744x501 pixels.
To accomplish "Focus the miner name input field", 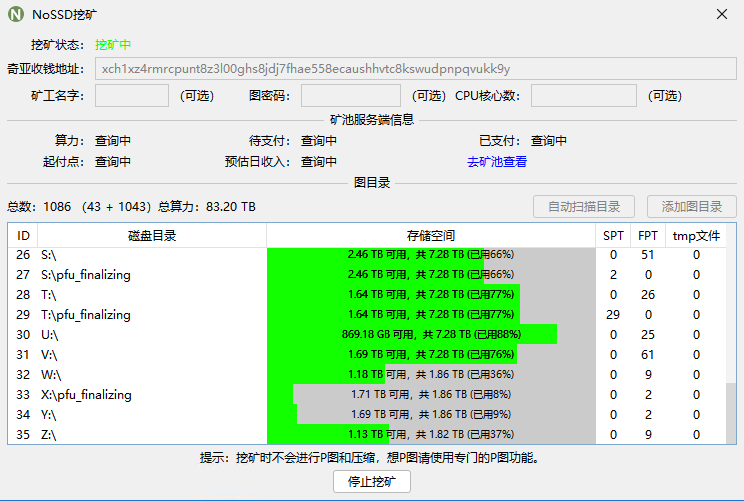I will click(x=131, y=96).
